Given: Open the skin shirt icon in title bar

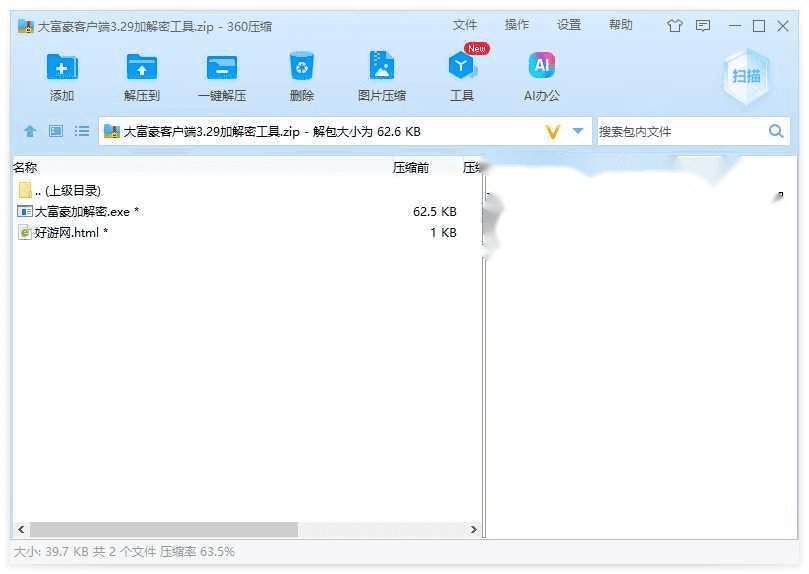Looking at the screenshot, I should pyautogui.click(x=674, y=26).
